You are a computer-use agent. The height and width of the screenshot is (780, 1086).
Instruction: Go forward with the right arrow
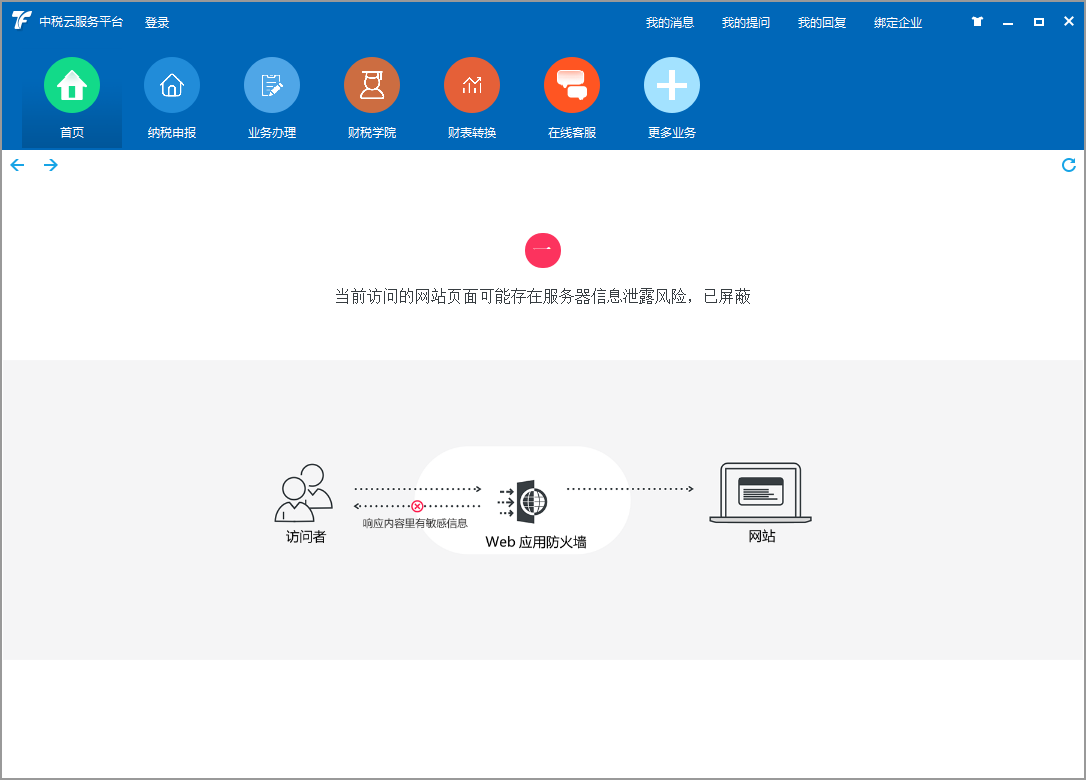click(50, 165)
